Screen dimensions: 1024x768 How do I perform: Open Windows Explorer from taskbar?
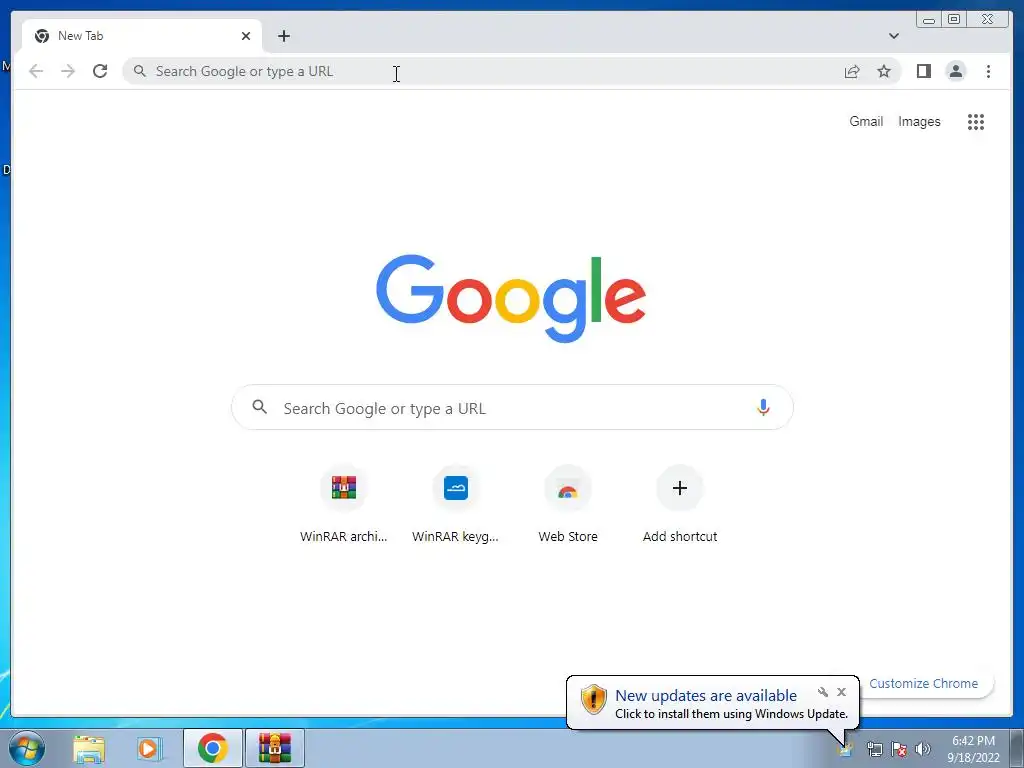(89, 748)
